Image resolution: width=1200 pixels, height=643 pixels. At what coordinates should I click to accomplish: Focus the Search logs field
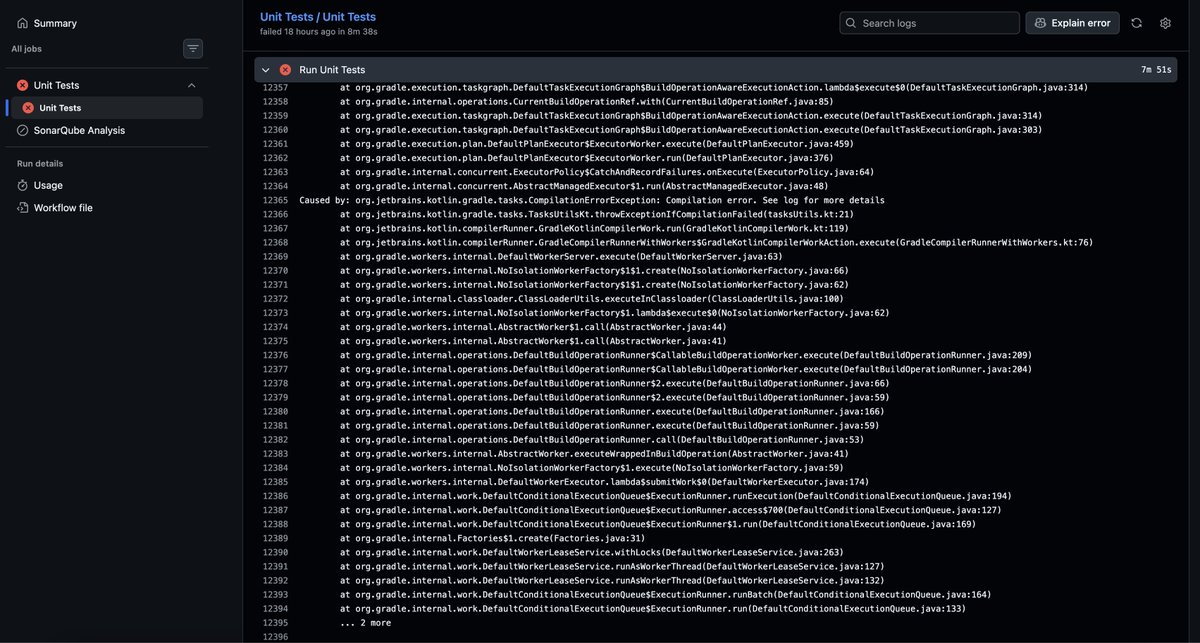(930, 23)
